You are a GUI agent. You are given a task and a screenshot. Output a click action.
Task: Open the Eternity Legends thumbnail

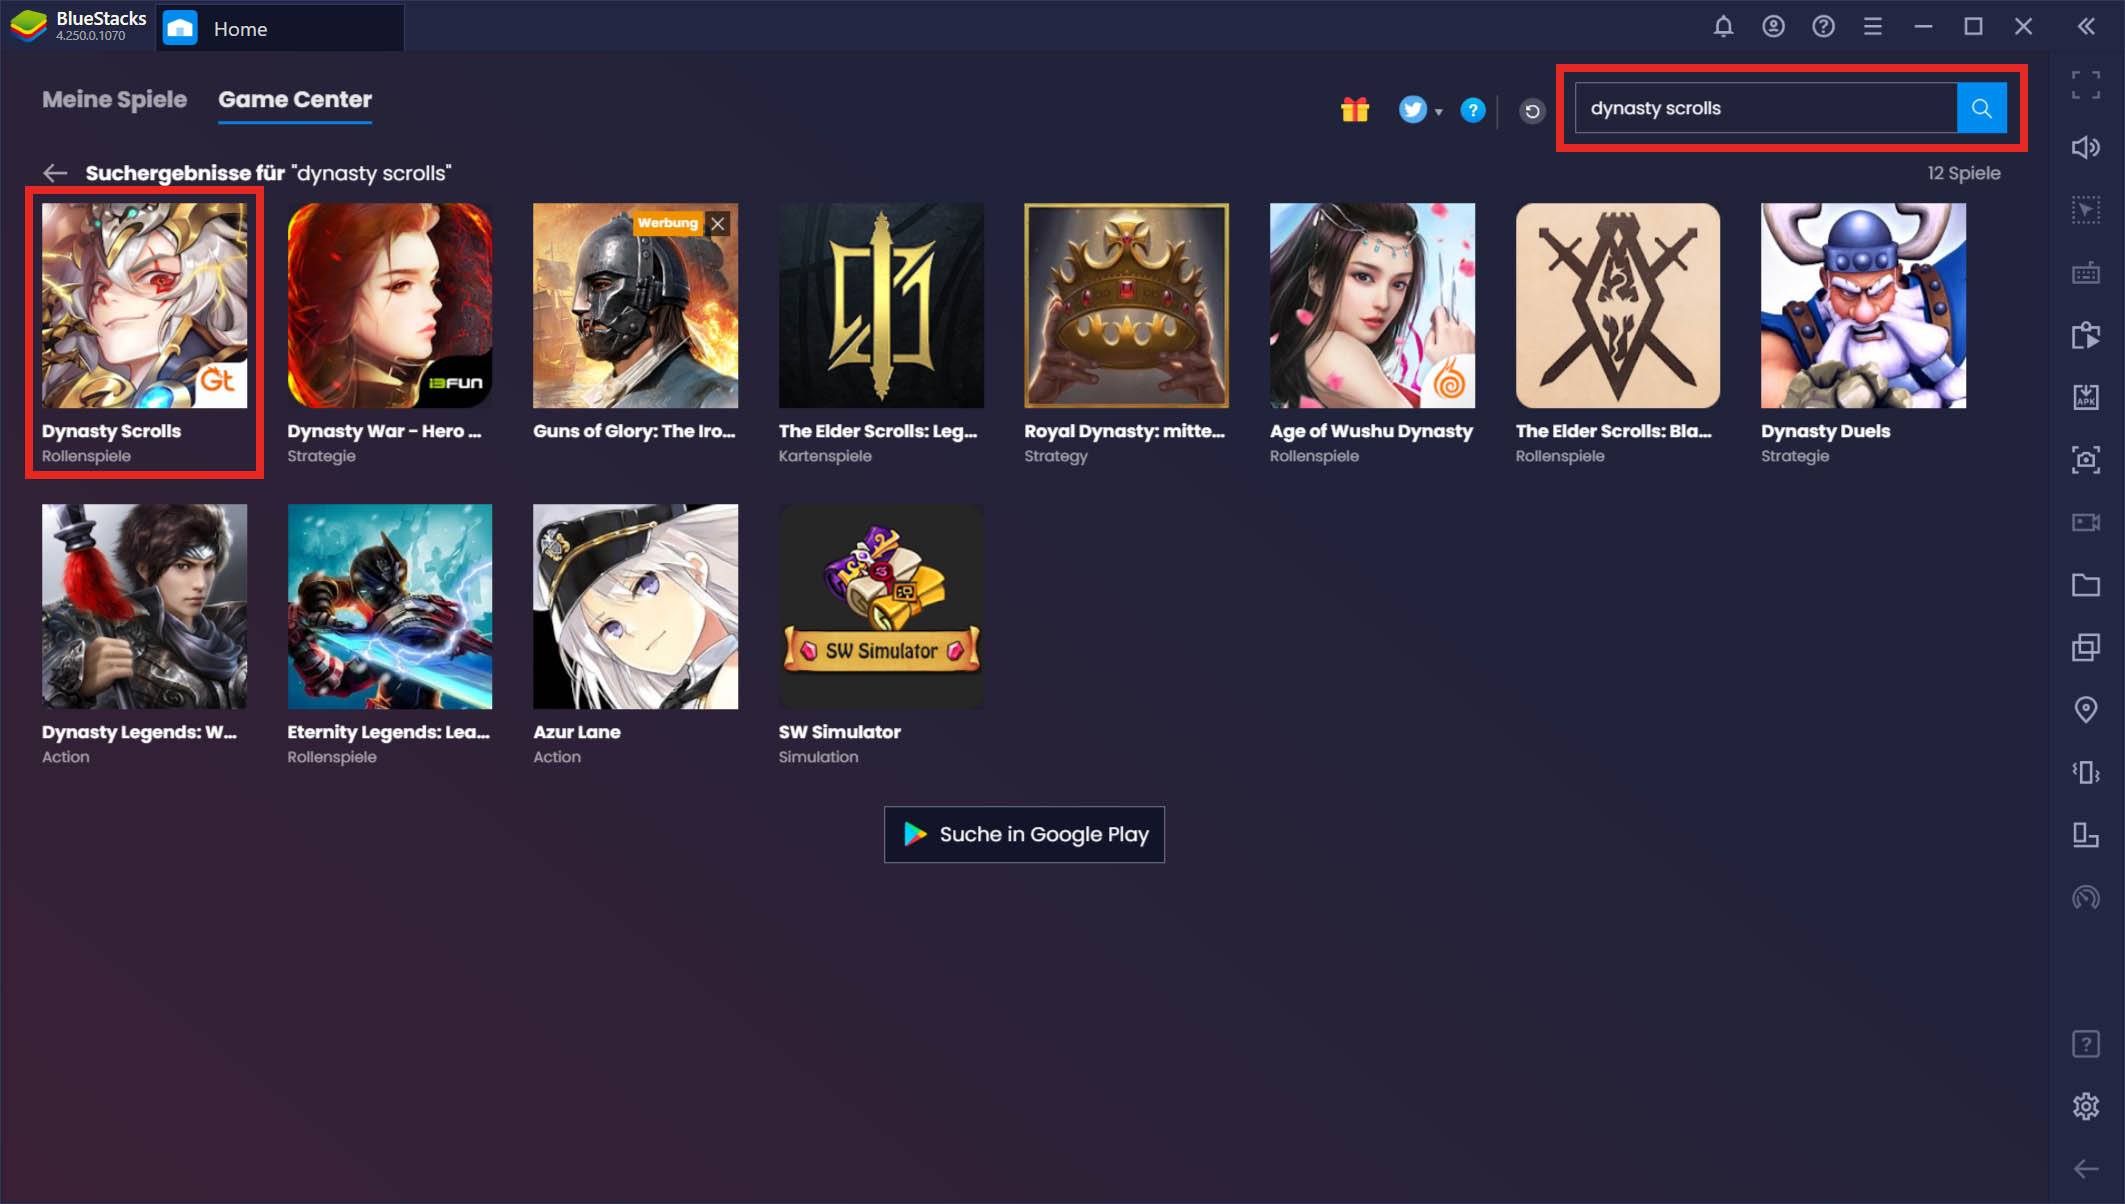click(x=390, y=606)
